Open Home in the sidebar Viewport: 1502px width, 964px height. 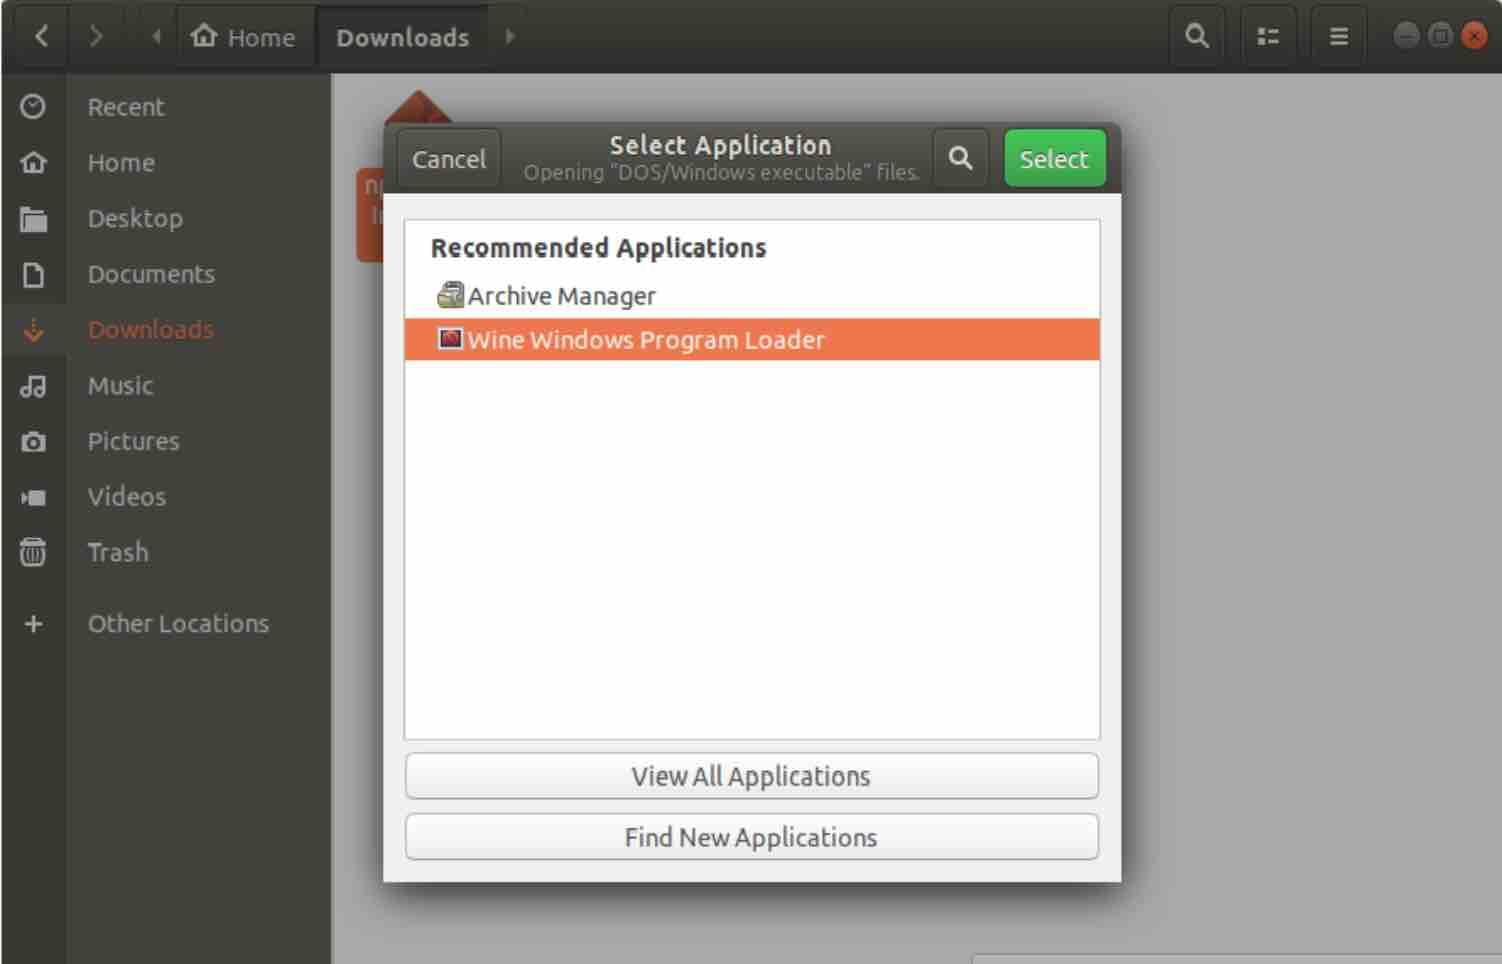pos(166,163)
